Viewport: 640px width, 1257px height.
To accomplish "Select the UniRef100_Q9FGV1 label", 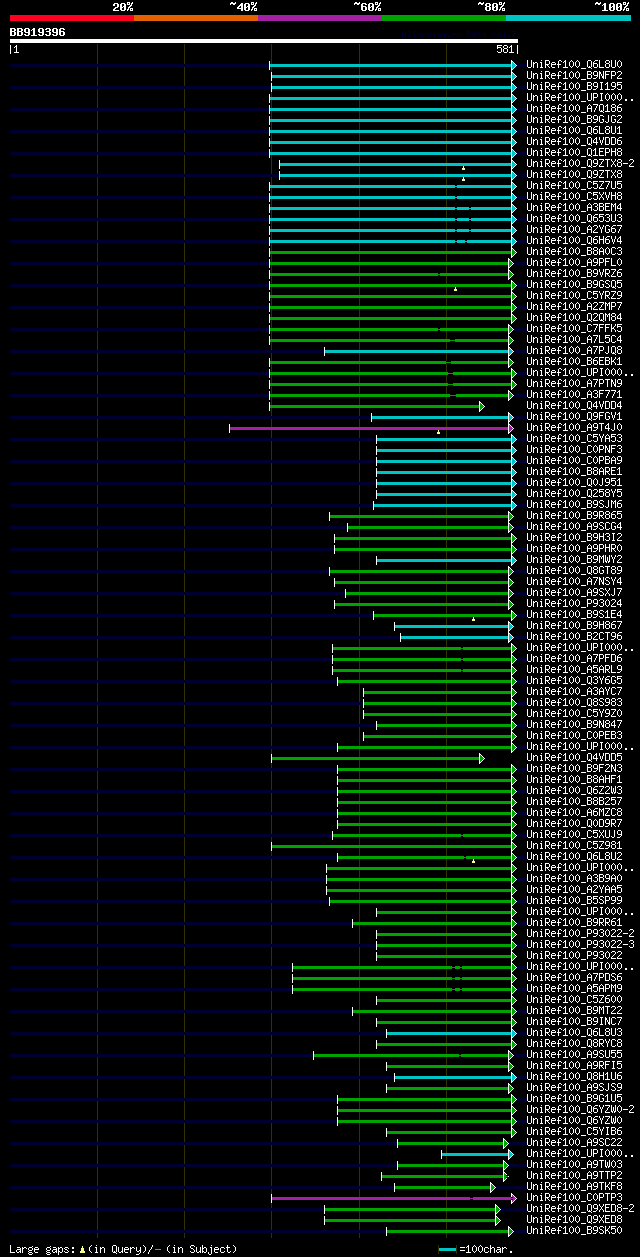I will [x=574, y=417].
